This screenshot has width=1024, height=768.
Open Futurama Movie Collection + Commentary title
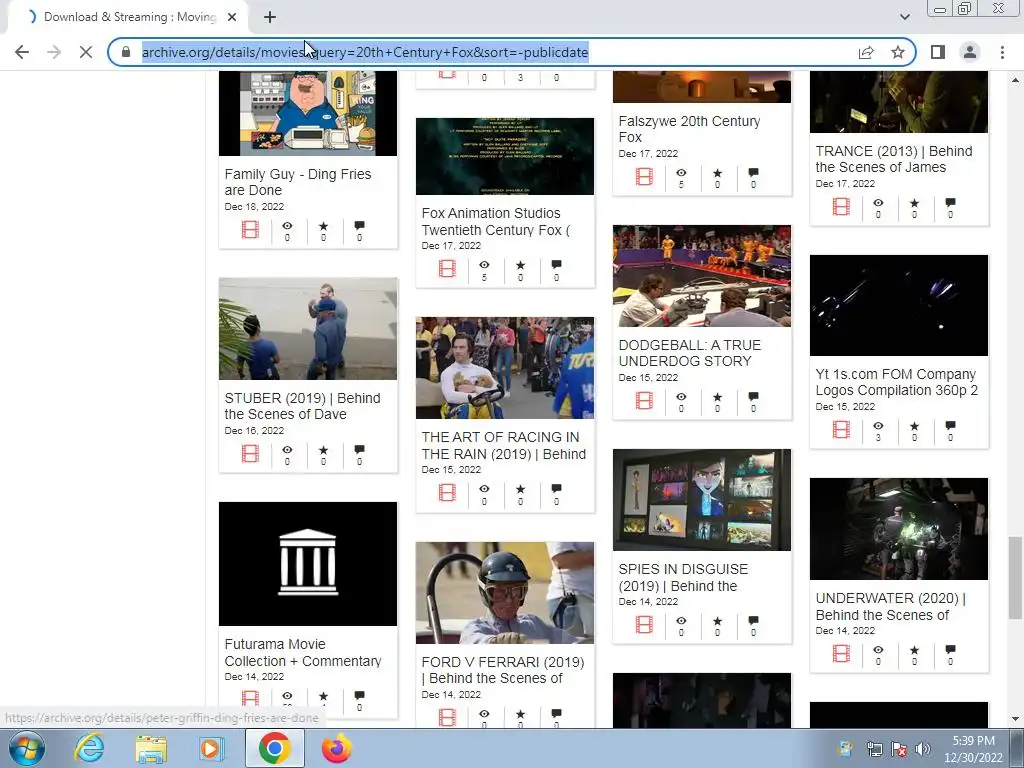[x=303, y=652]
